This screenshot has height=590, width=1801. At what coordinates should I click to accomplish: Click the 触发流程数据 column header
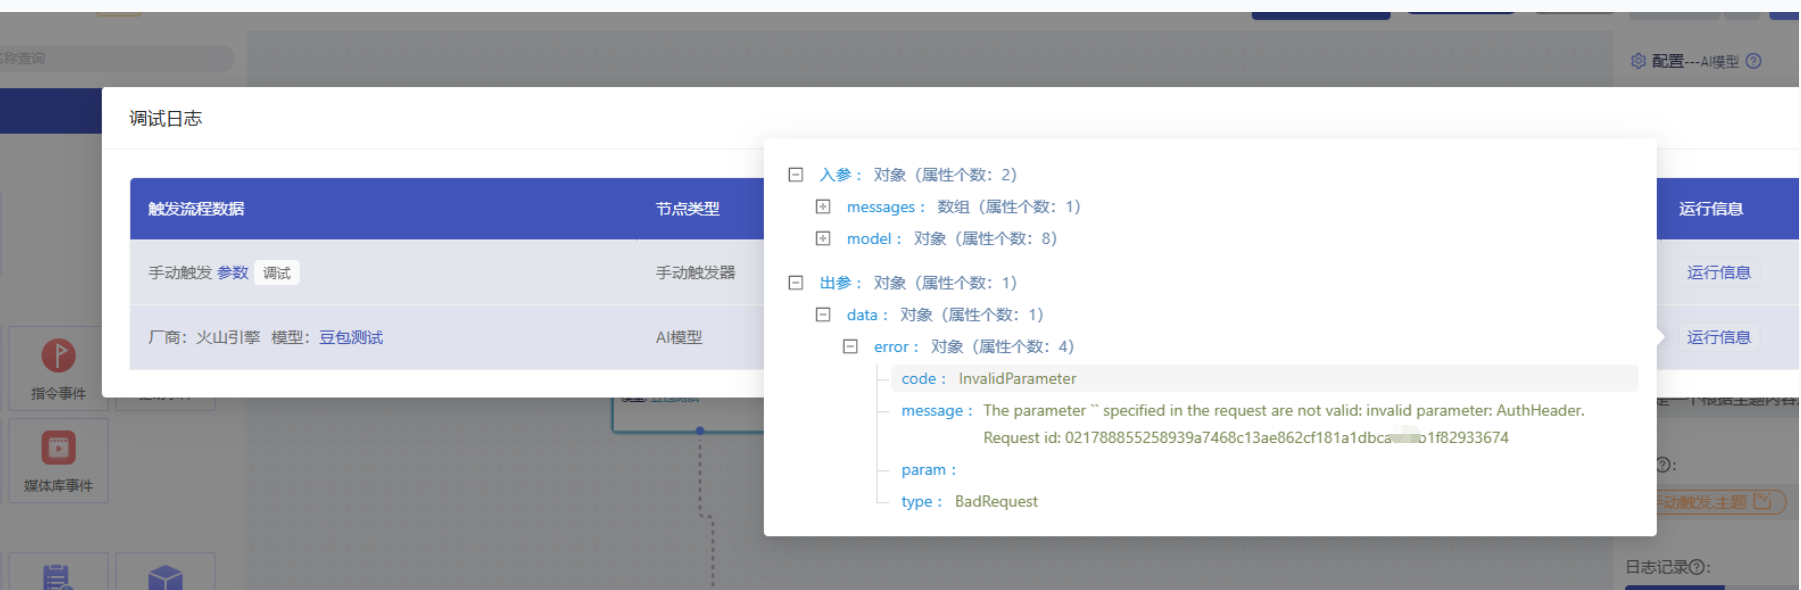click(x=196, y=209)
